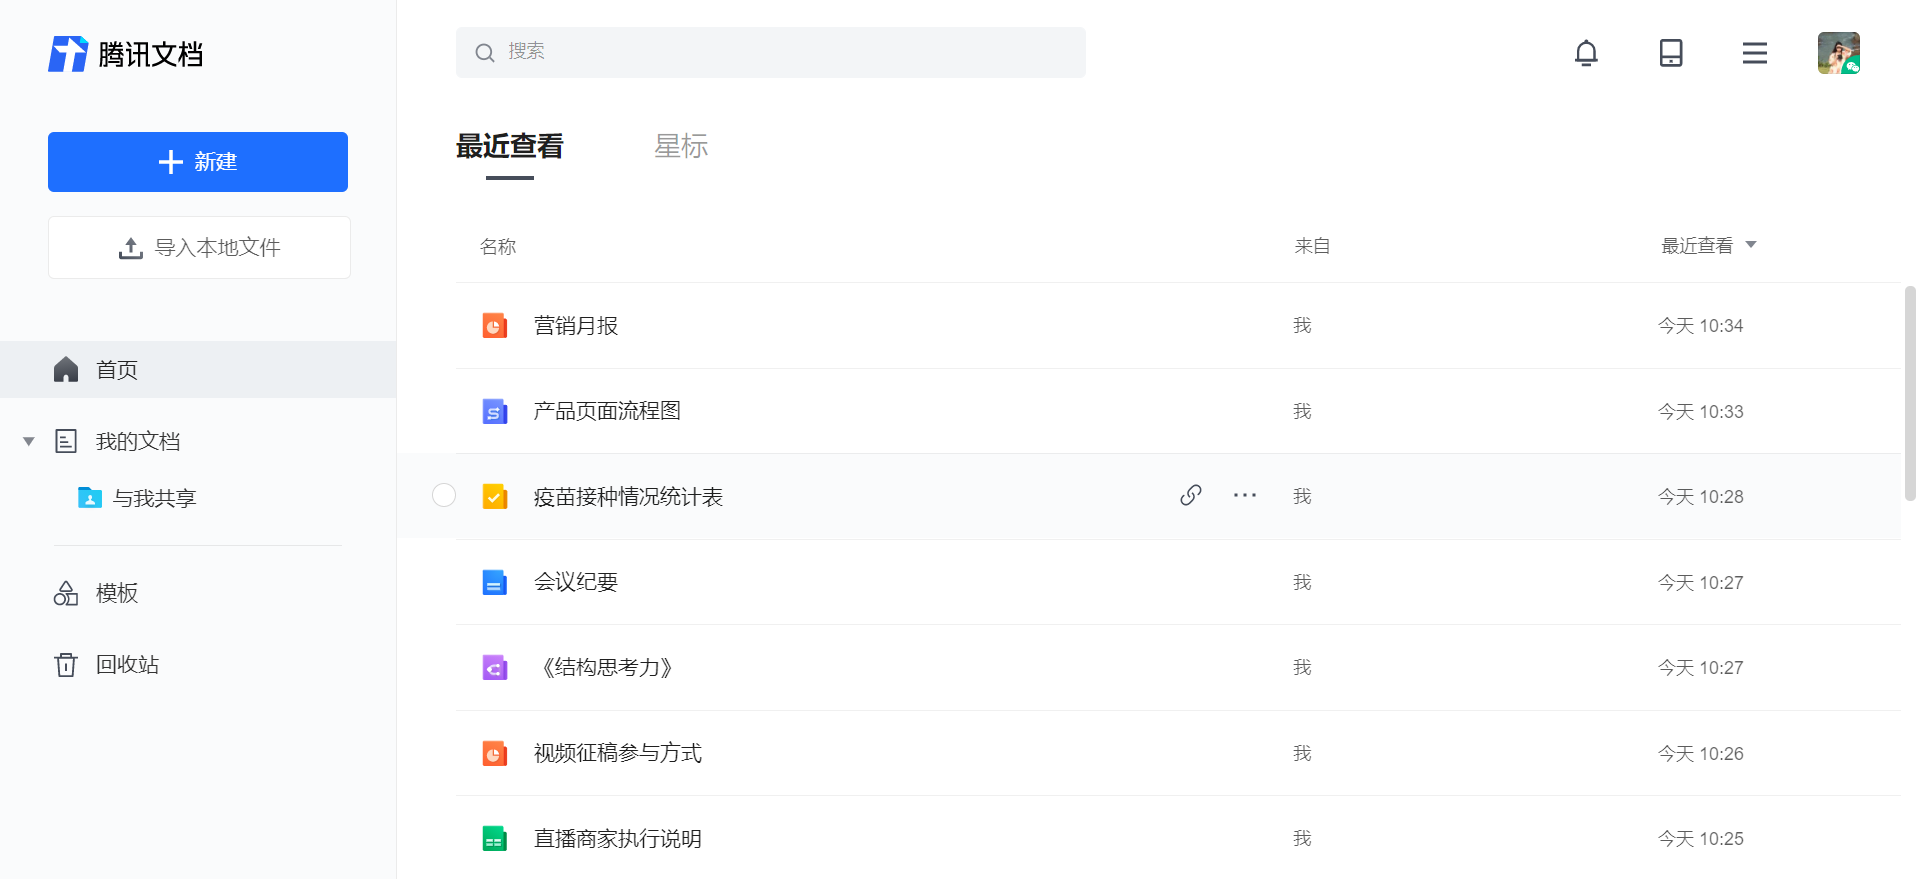Open 与我共享 folder in sidebar
This screenshot has width=1920, height=879.
click(x=154, y=498)
